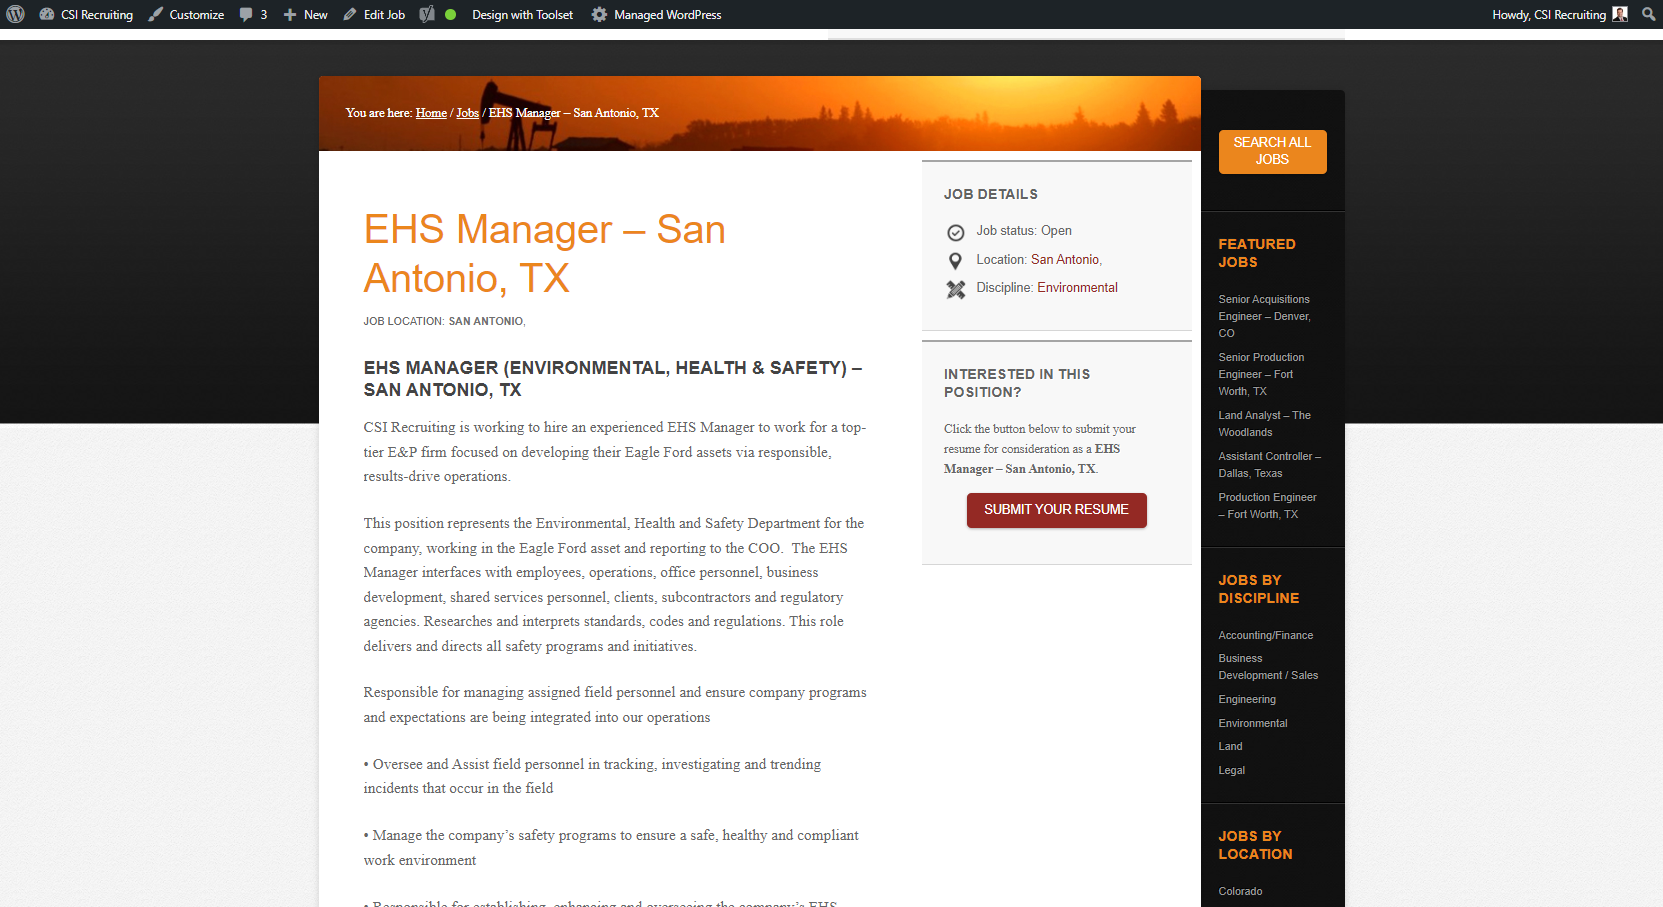Click the Discipline tools icon
1663x907 pixels.
tap(956, 289)
